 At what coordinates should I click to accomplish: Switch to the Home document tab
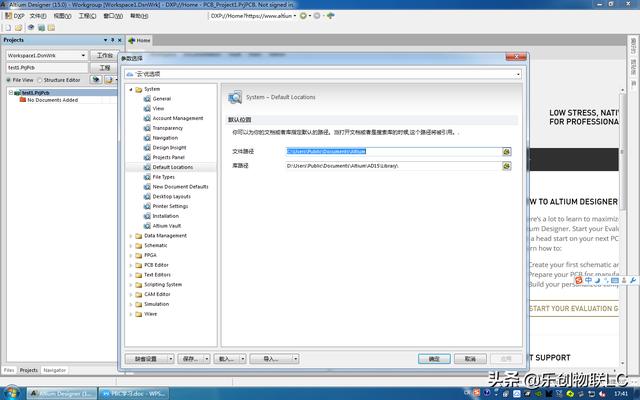coord(139,40)
